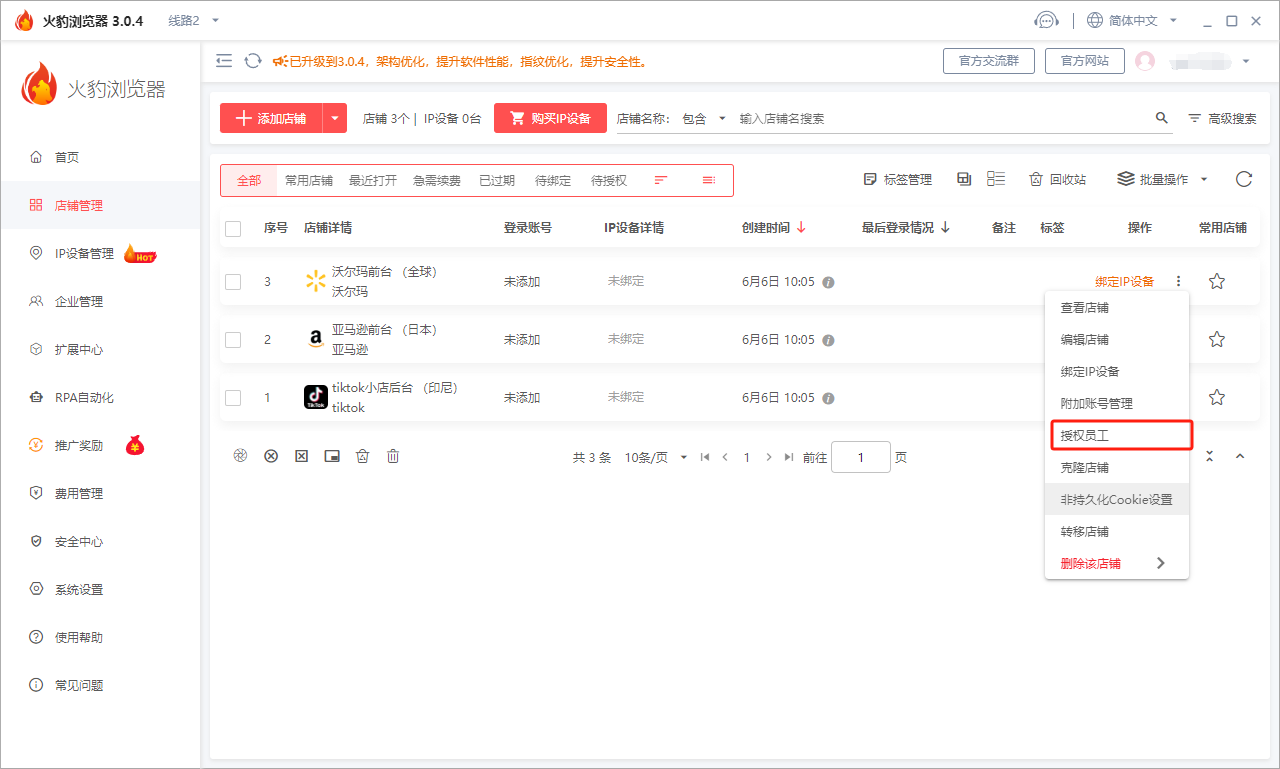Image resolution: width=1280 pixels, height=769 pixels.
Task: Open the customer service headset icon
Action: point(1046,20)
